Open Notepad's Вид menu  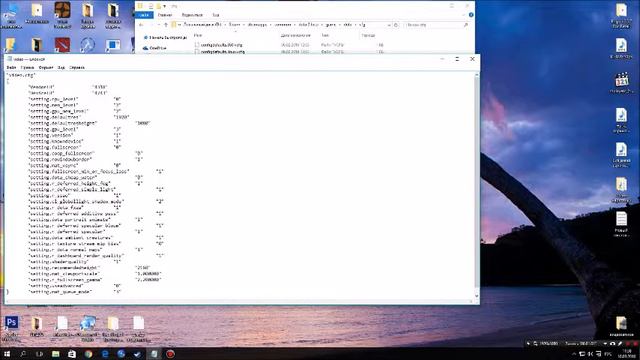pos(61,67)
